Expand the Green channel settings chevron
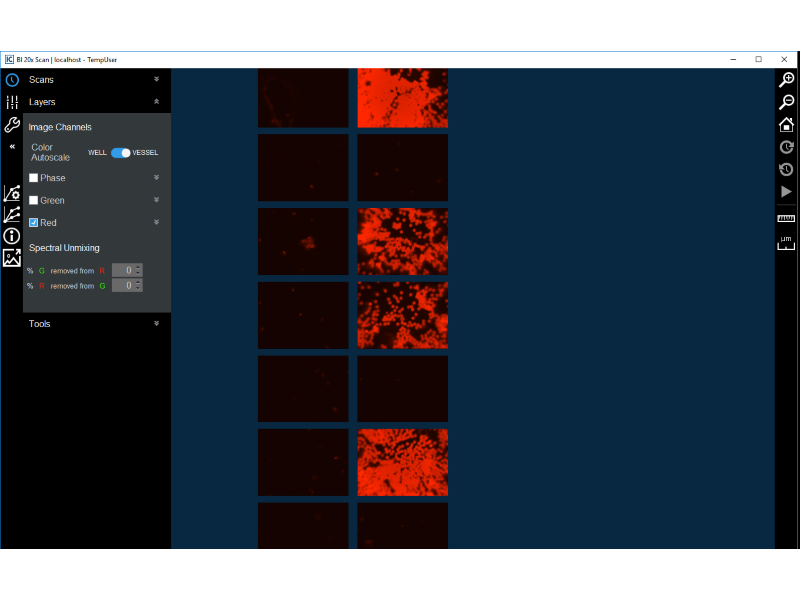The height and width of the screenshot is (600, 800). (x=157, y=199)
